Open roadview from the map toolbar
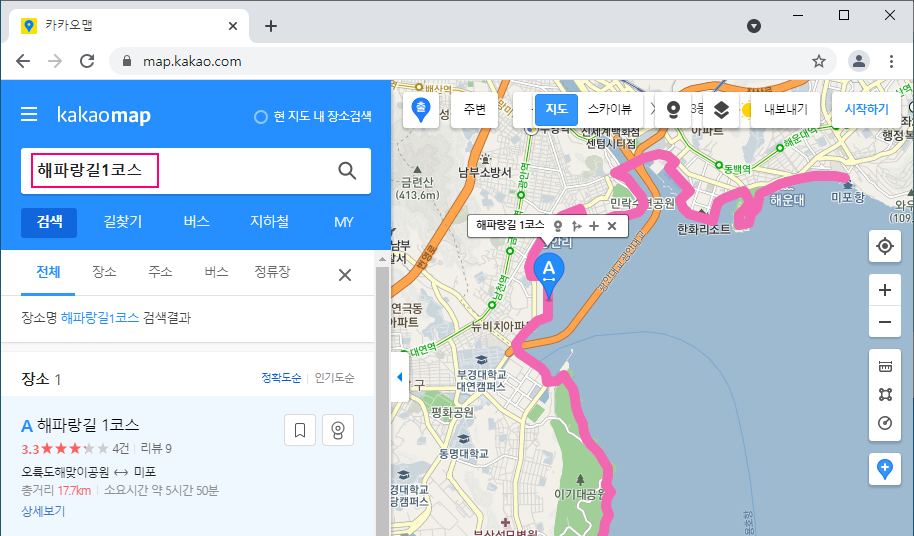914x536 pixels. pyautogui.click(x=673, y=110)
